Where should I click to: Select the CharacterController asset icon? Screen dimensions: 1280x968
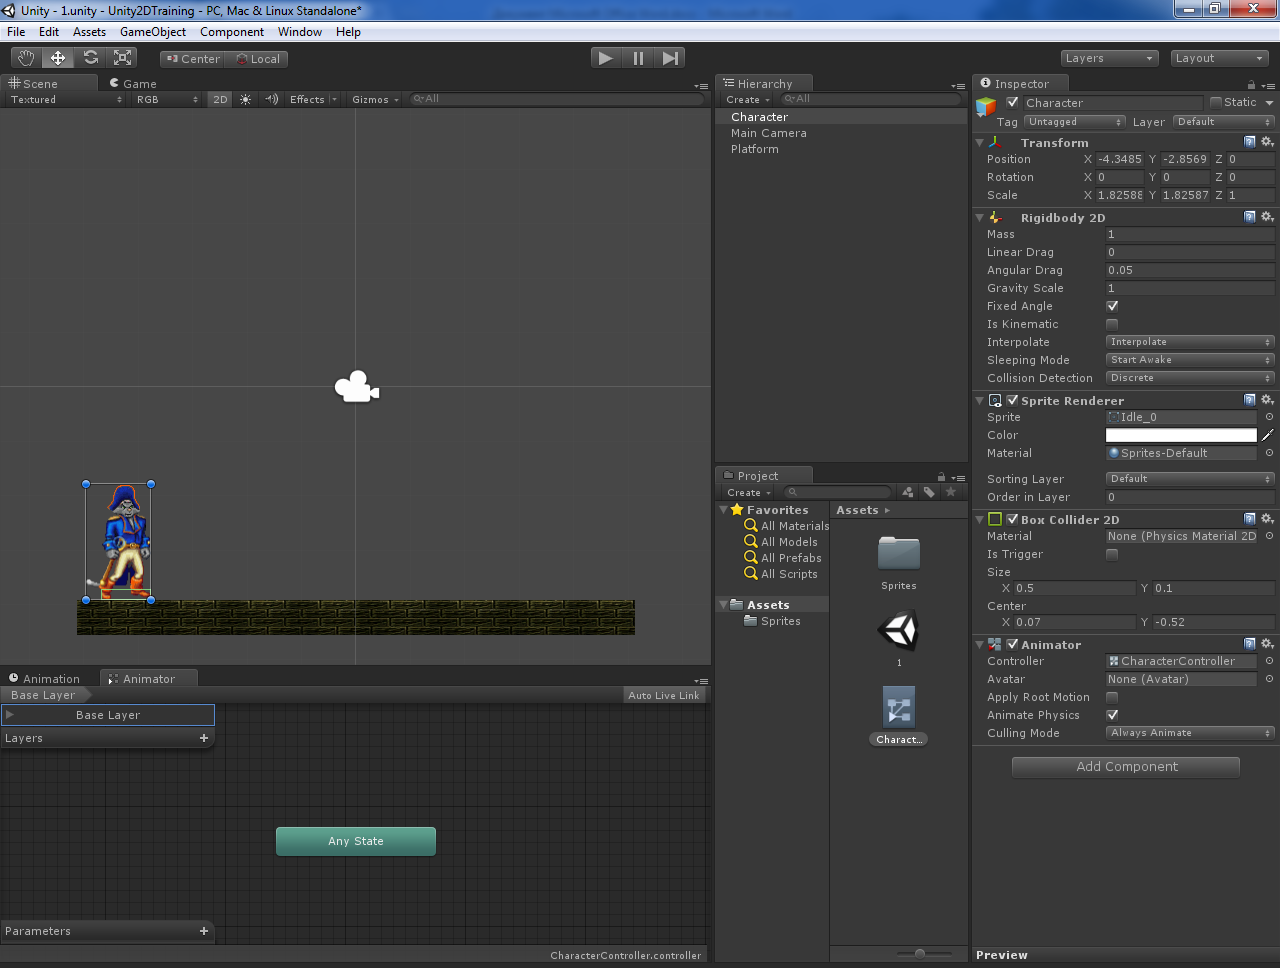coord(898,708)
